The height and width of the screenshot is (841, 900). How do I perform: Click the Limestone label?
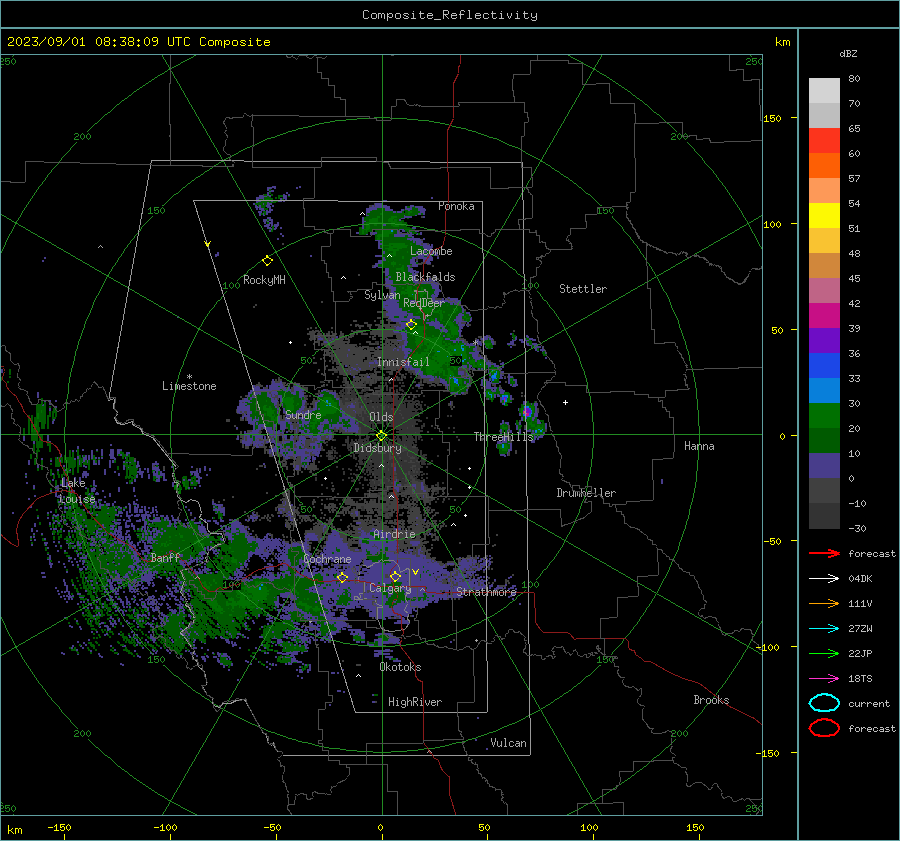[x=189, y=386]
